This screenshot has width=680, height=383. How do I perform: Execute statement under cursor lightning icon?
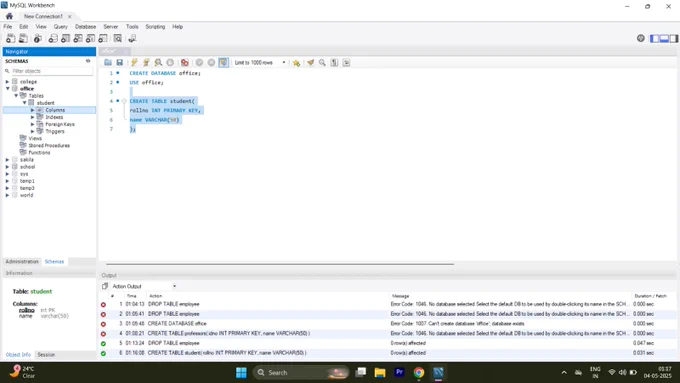(146, 62)
